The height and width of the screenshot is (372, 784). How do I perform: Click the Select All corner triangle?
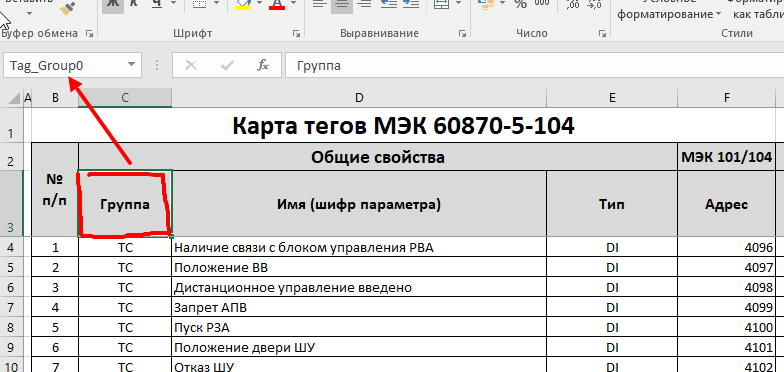pos(13,98)
